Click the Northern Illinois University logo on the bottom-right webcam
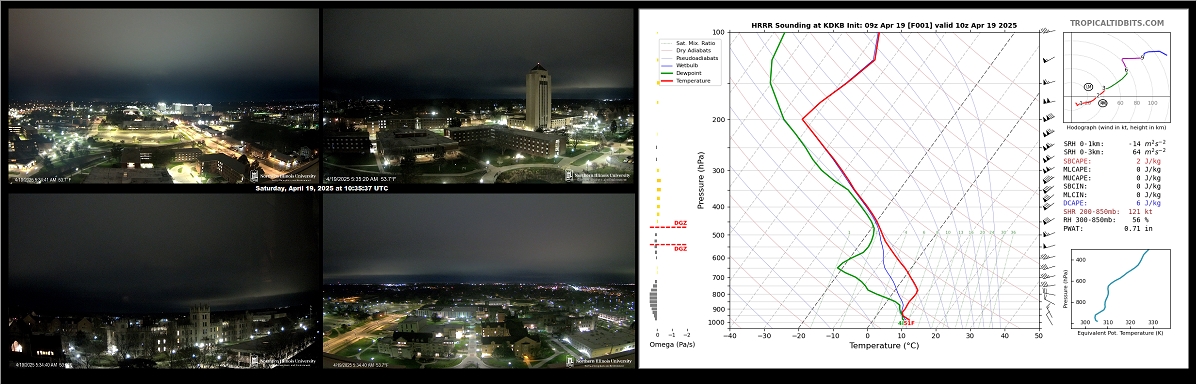 point(599,361)
